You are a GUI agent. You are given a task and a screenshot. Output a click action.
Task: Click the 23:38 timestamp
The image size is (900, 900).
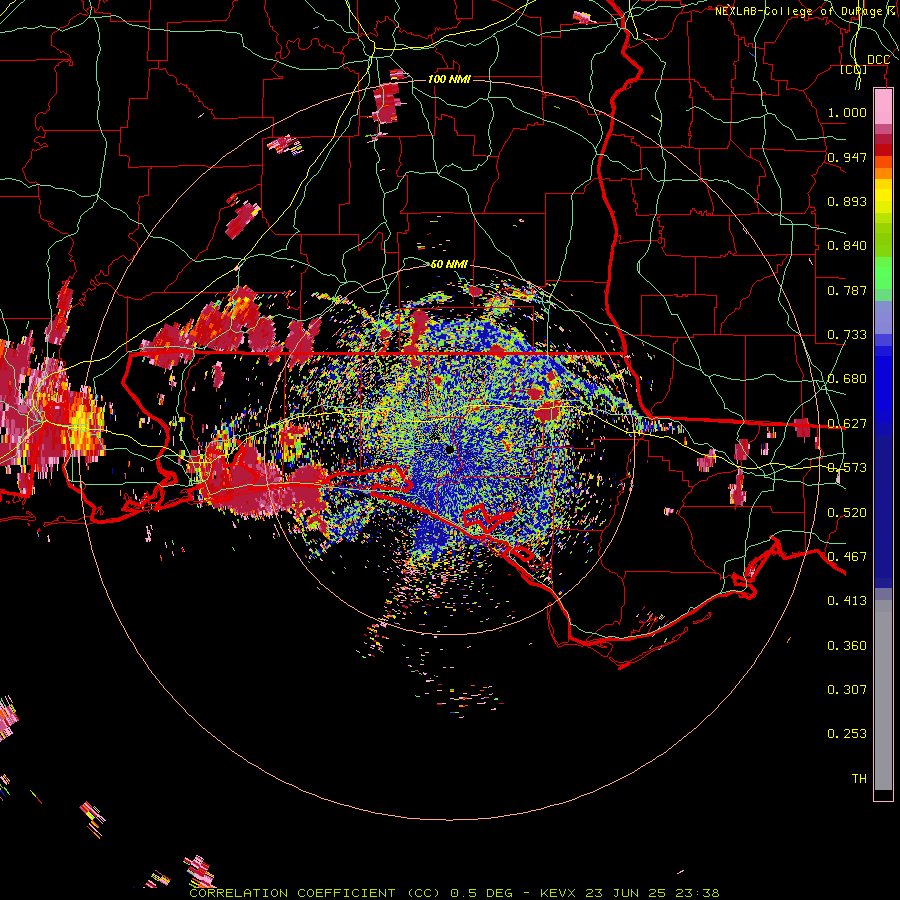pos(697,893)
